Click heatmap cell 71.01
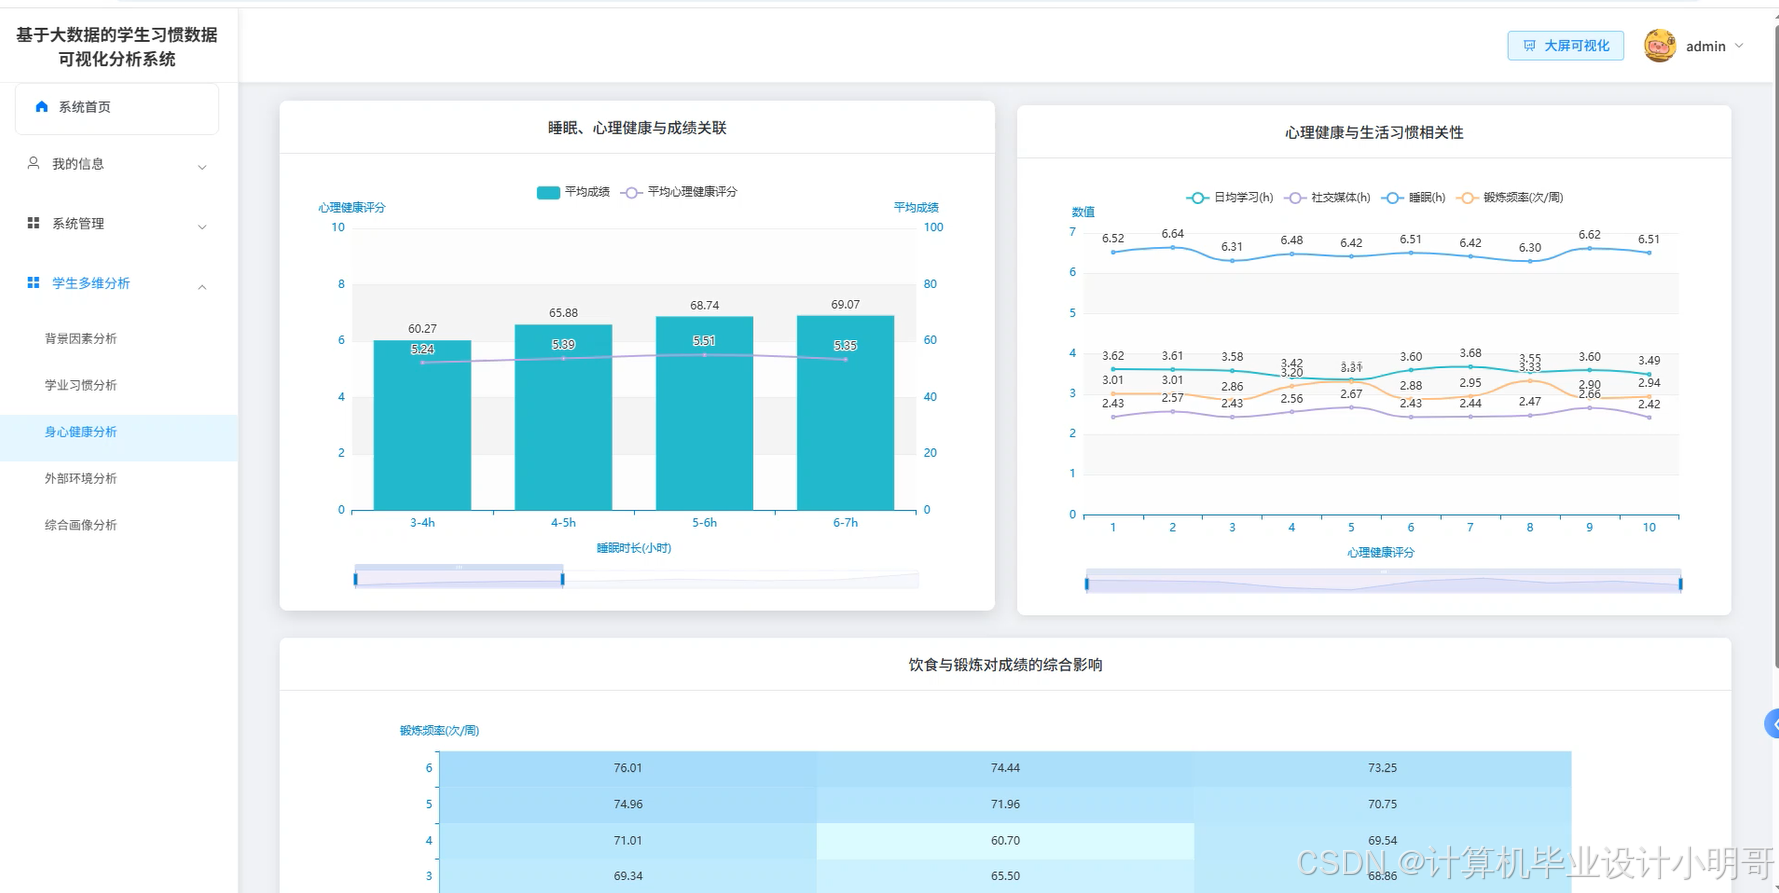This screenshot has height=893, width=1779. pyautogui.click(x=628, y=840)
